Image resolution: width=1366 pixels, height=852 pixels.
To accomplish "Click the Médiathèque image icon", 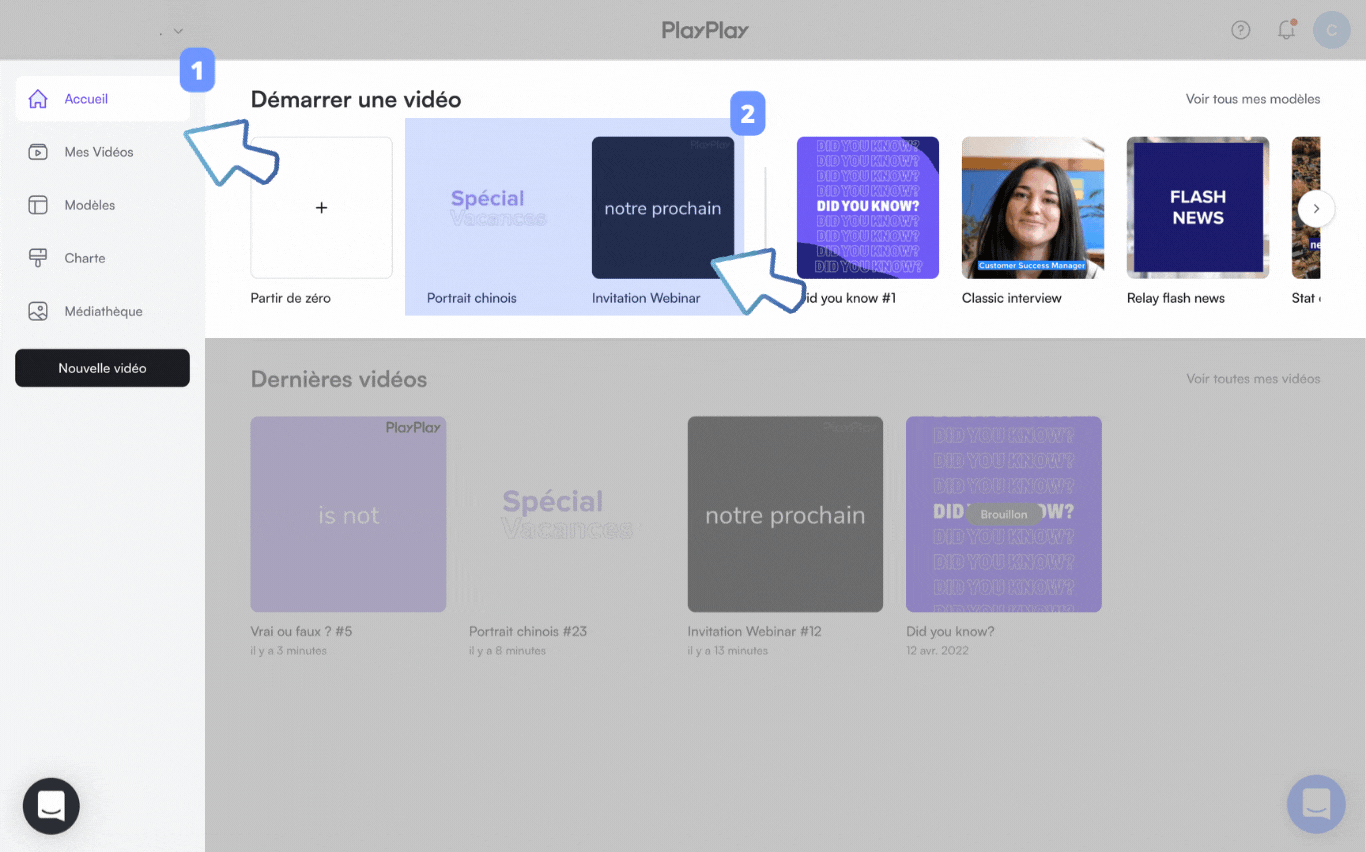I will pos(38,311).
